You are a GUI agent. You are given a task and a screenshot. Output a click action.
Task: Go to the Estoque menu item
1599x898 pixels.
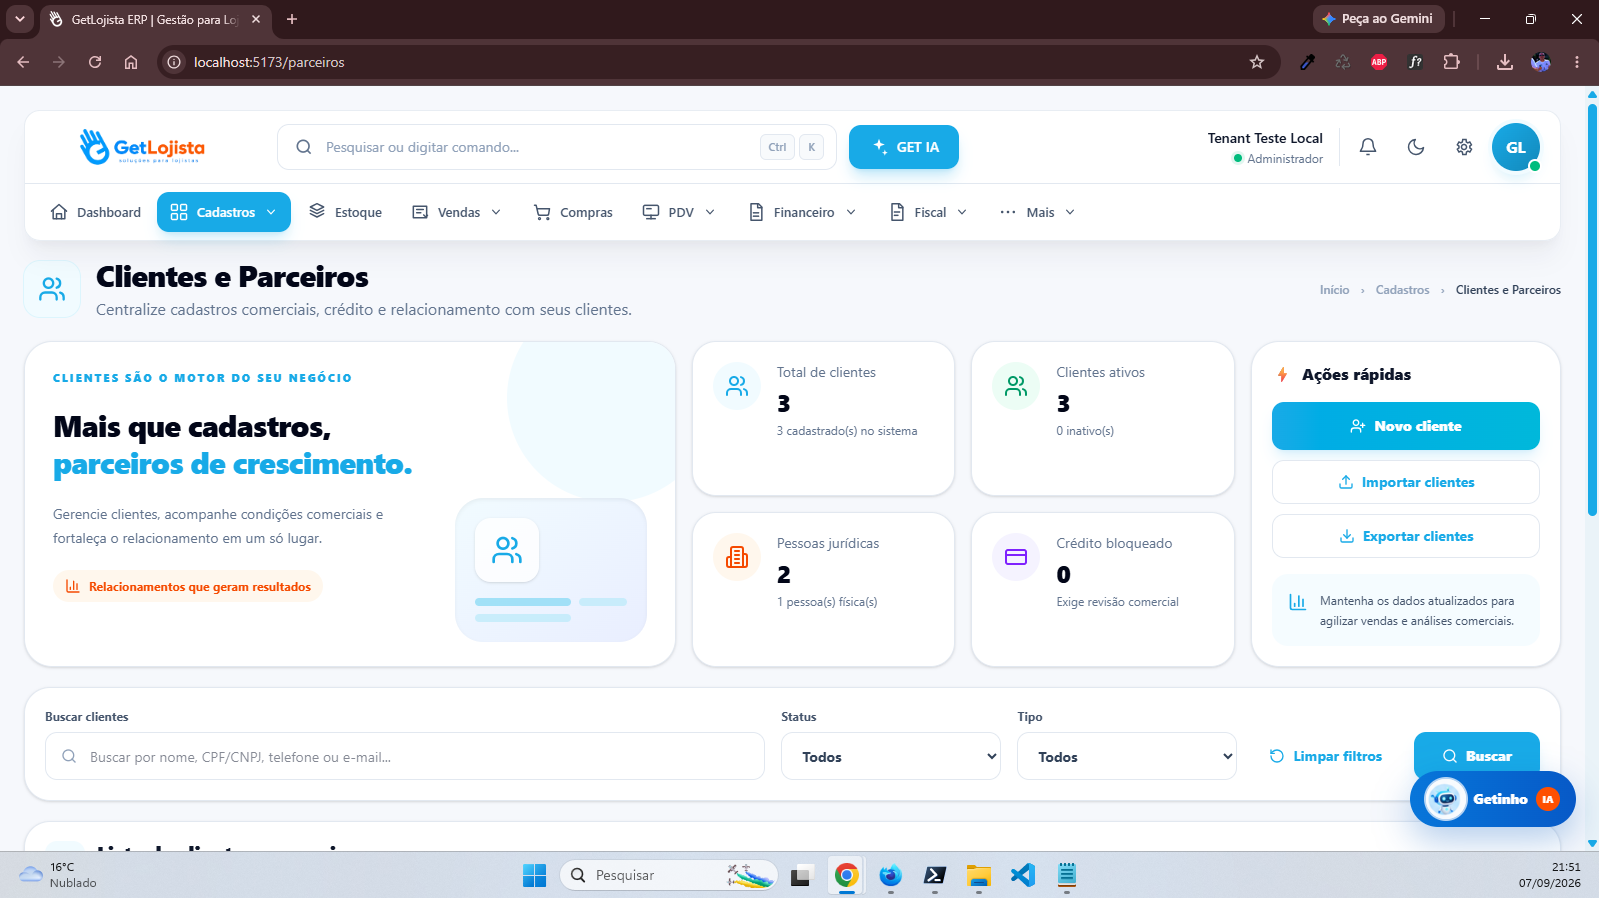click(x=346, y=212)
